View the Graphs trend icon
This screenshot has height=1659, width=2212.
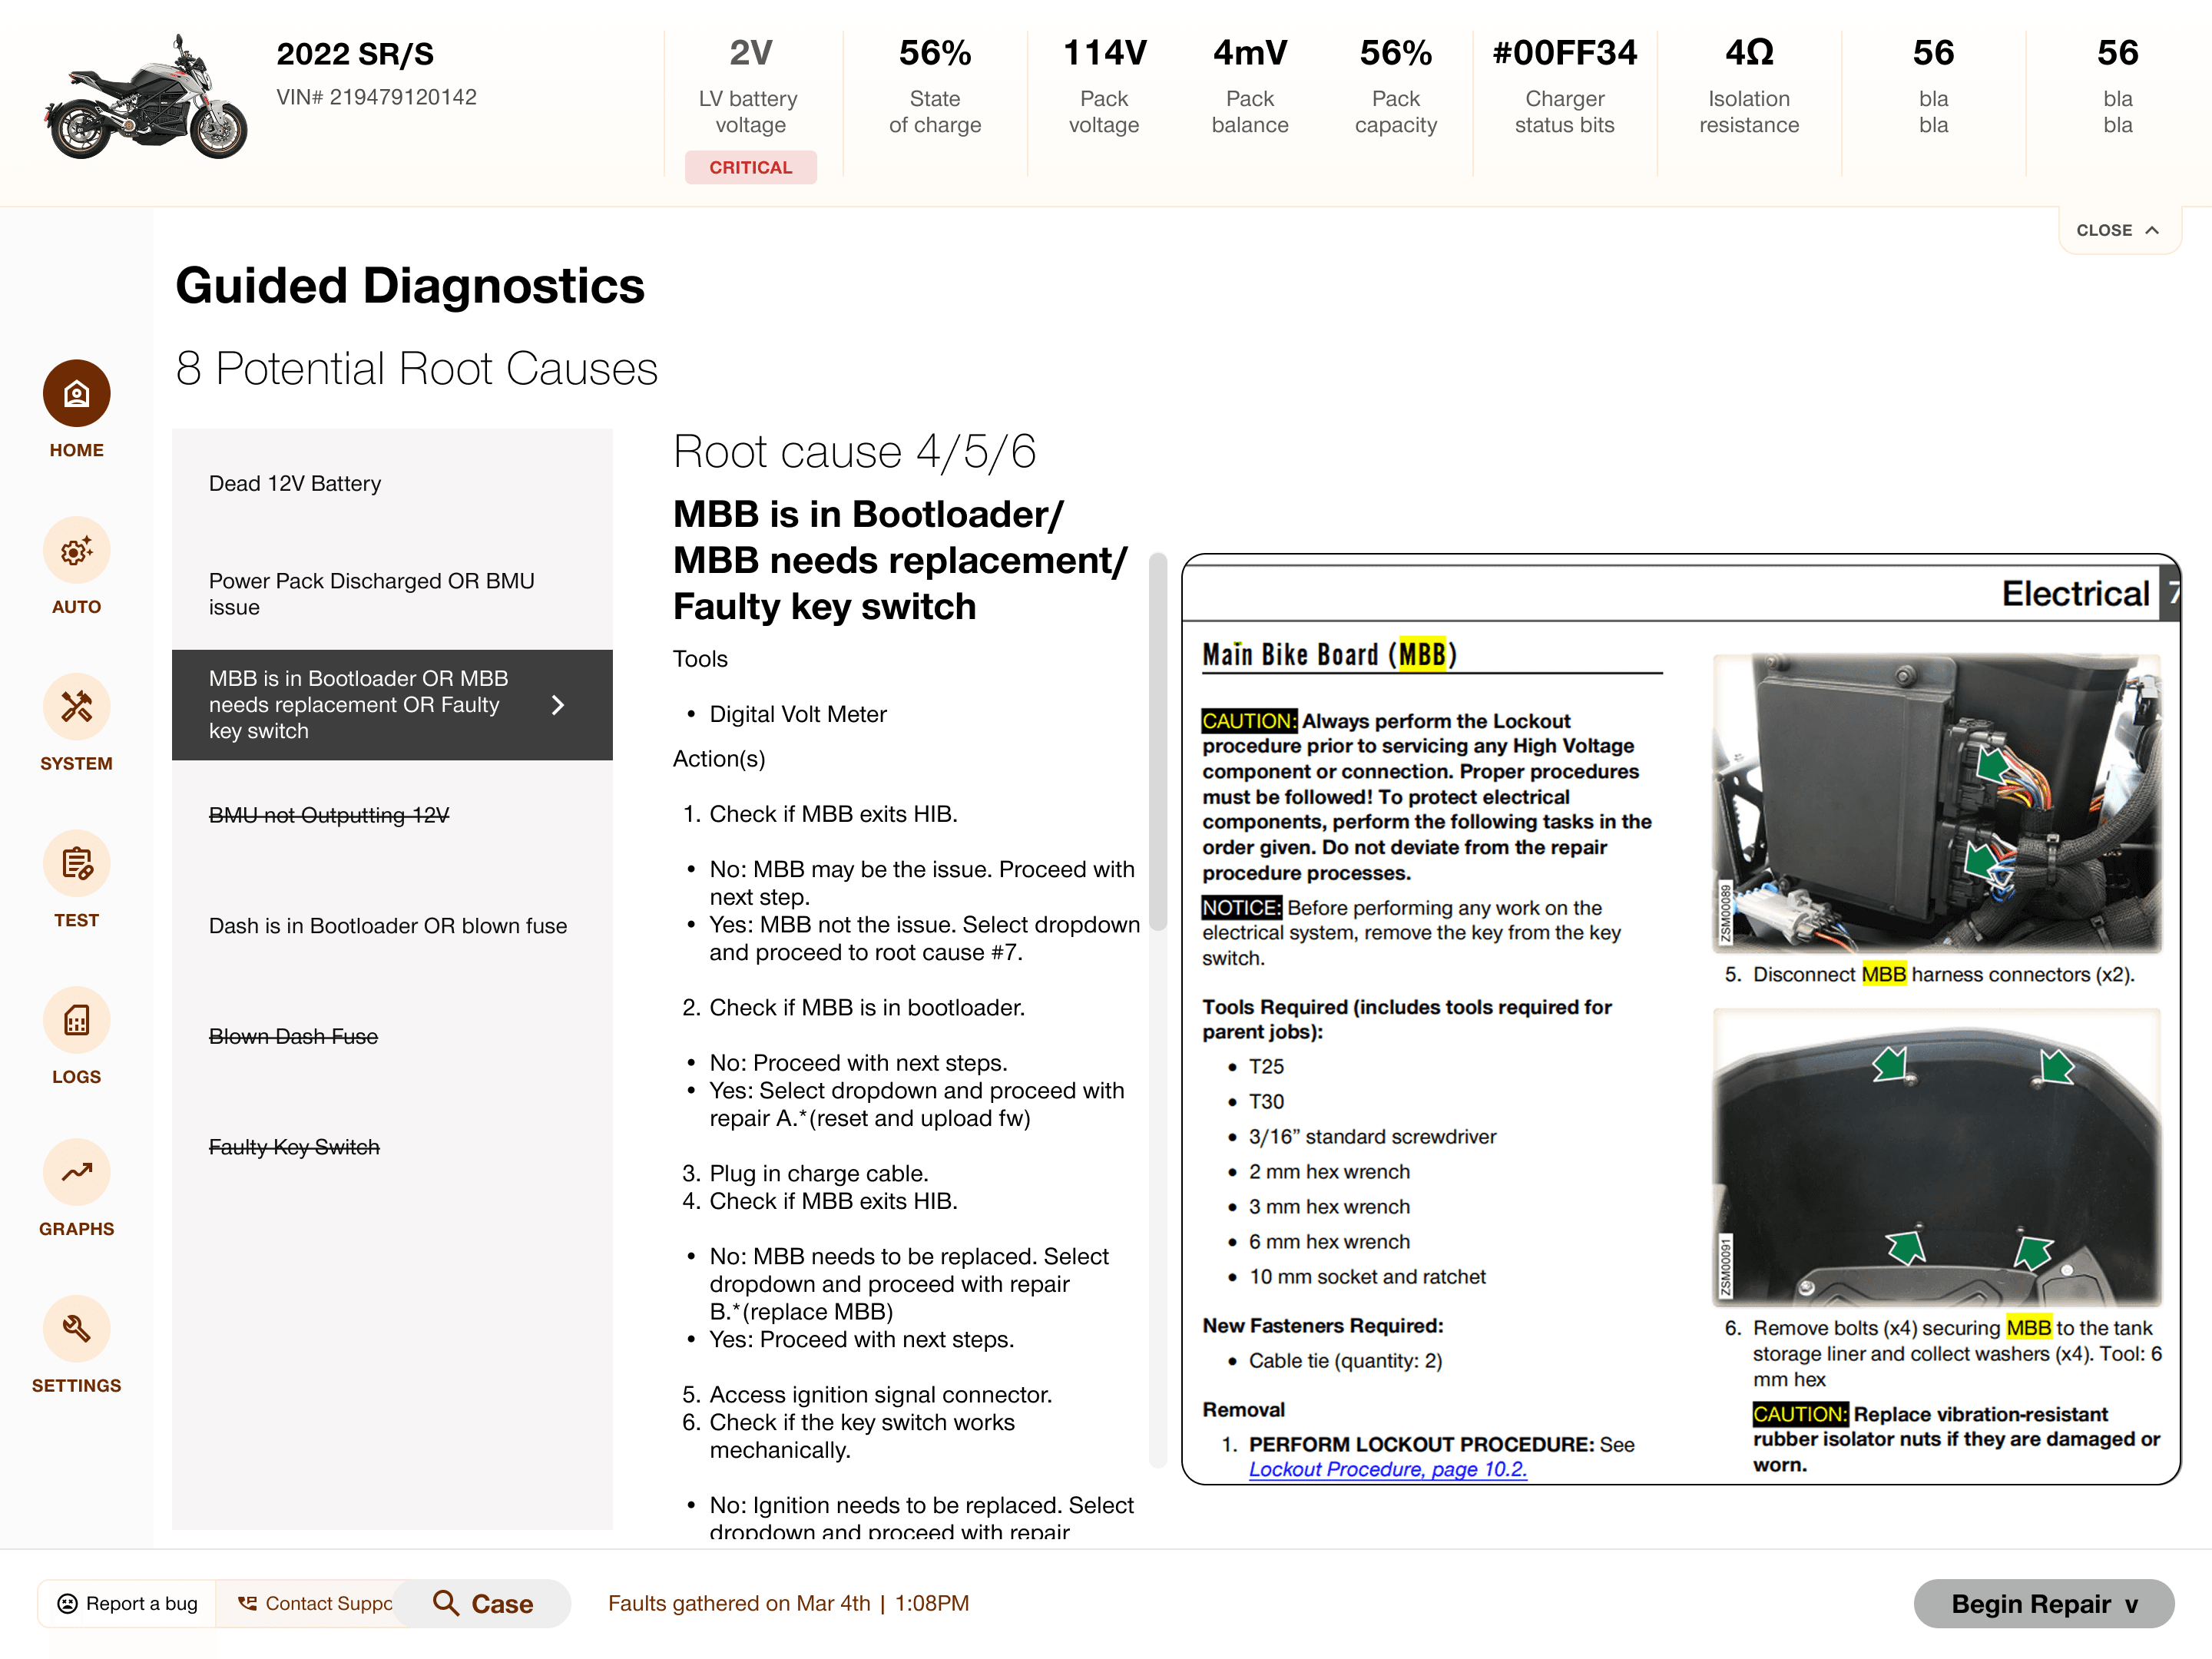click(76, 1172)
